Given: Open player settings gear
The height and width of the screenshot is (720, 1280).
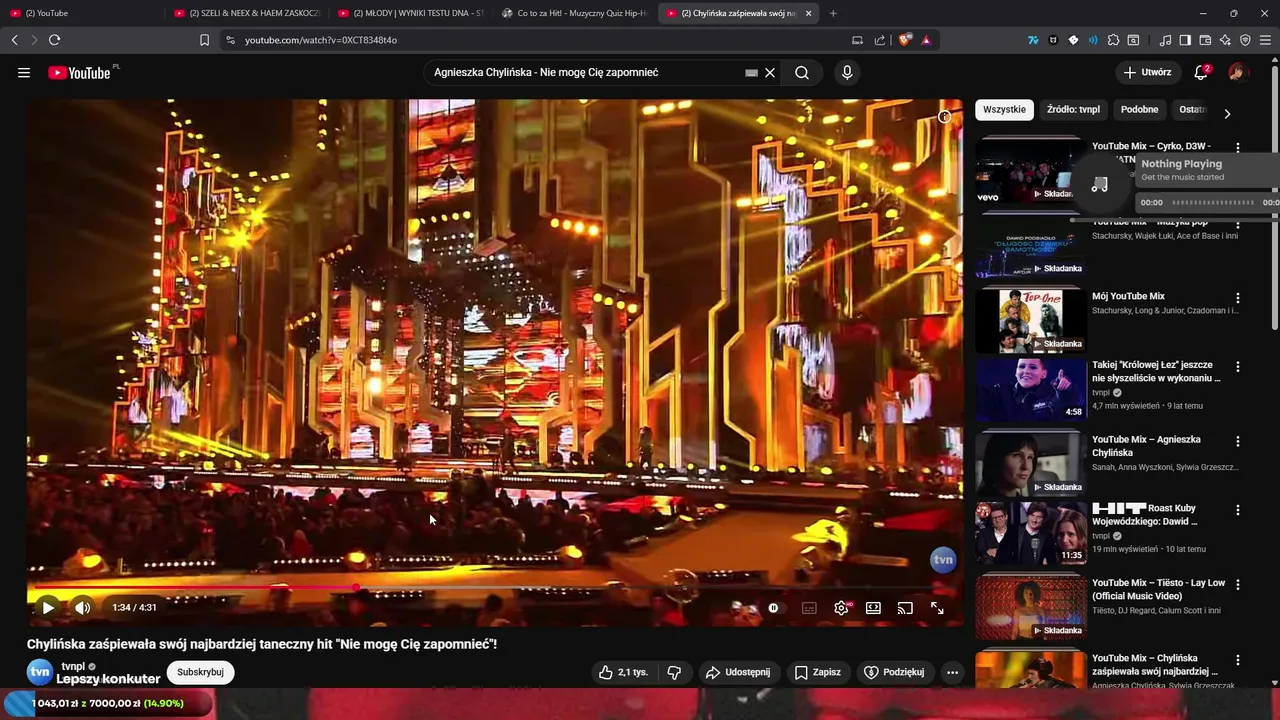Looking at the screenshot, I should click(x=842, y=607).
